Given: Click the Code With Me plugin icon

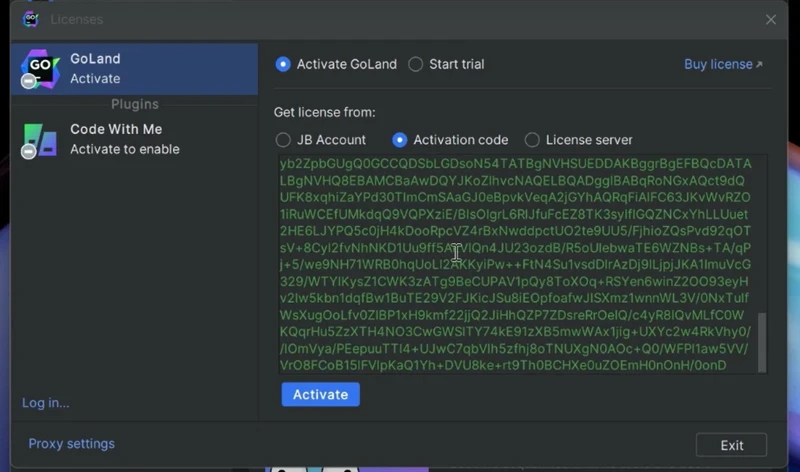Looking at the screenshot, I should 40,139.
